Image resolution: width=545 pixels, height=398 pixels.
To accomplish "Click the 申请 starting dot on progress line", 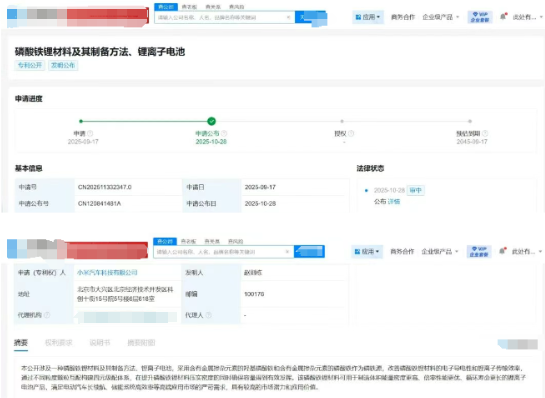I will [81, 121].
